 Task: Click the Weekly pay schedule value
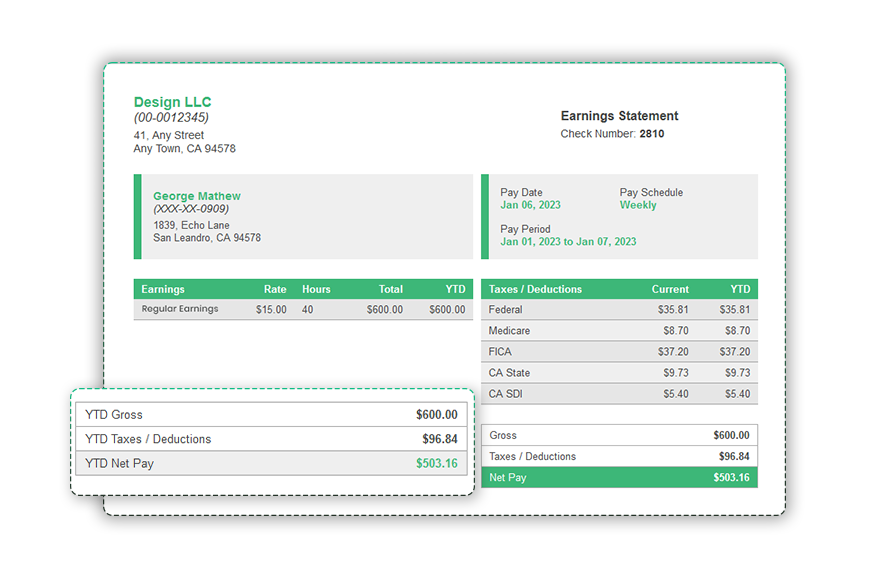pos(638,204)
